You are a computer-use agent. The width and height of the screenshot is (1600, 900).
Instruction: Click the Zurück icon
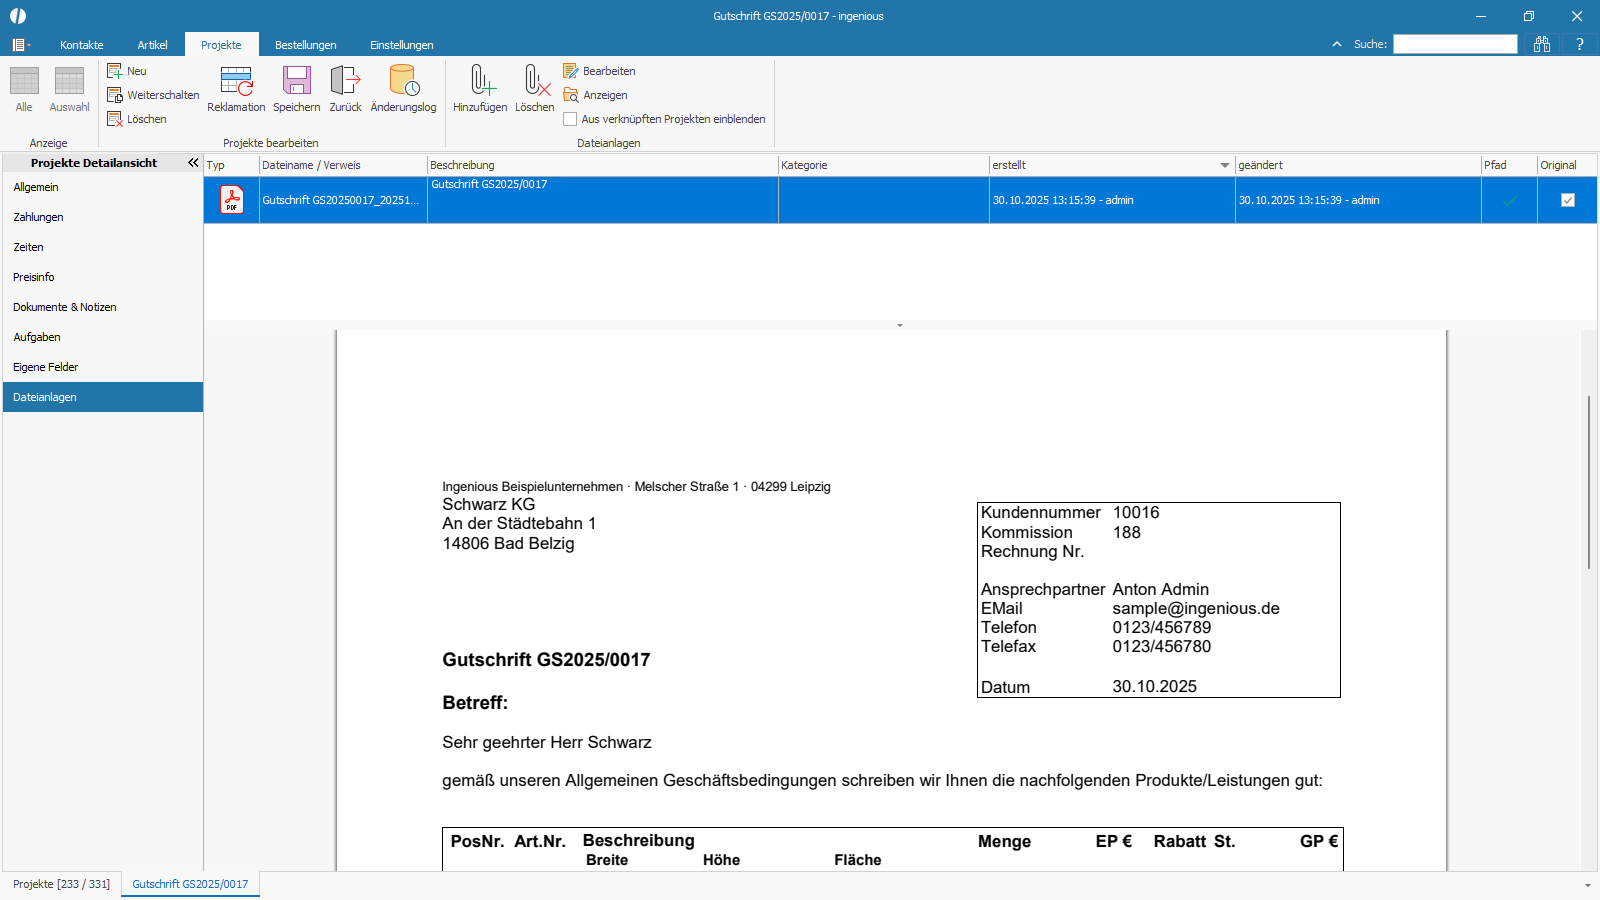[345, 82]
